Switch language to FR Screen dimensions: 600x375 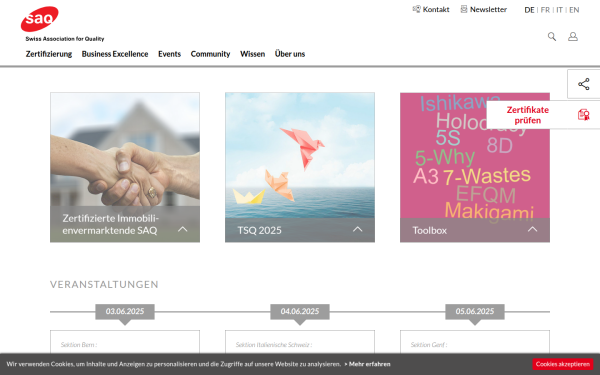tap(545, 10)
